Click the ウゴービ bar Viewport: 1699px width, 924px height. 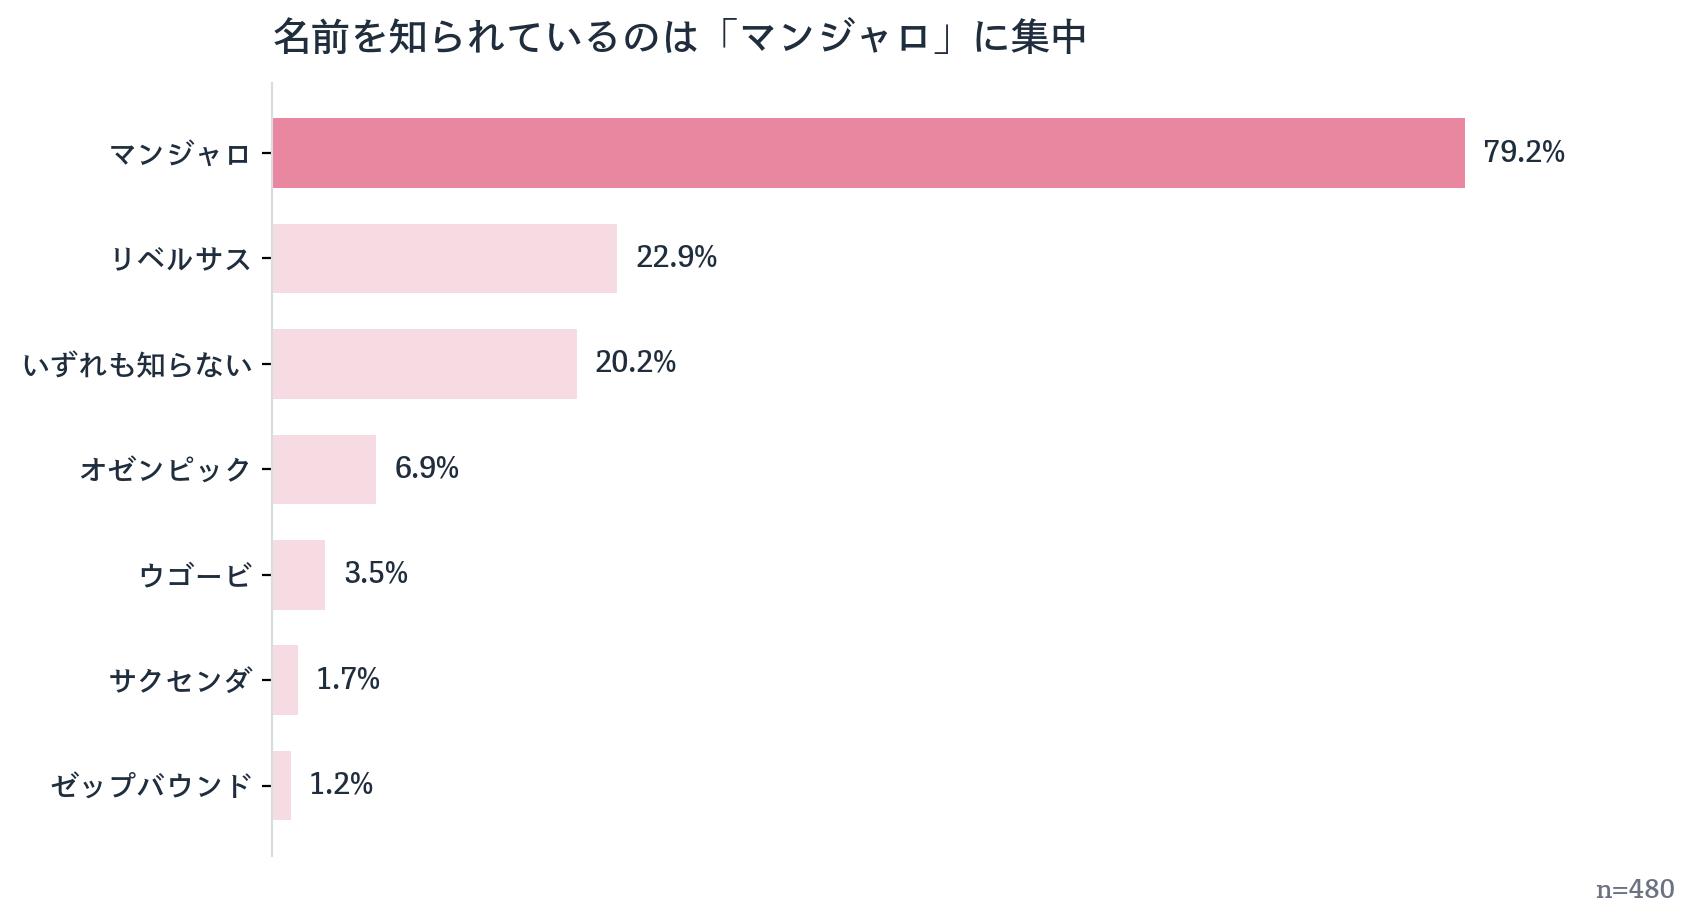(299, 575)
